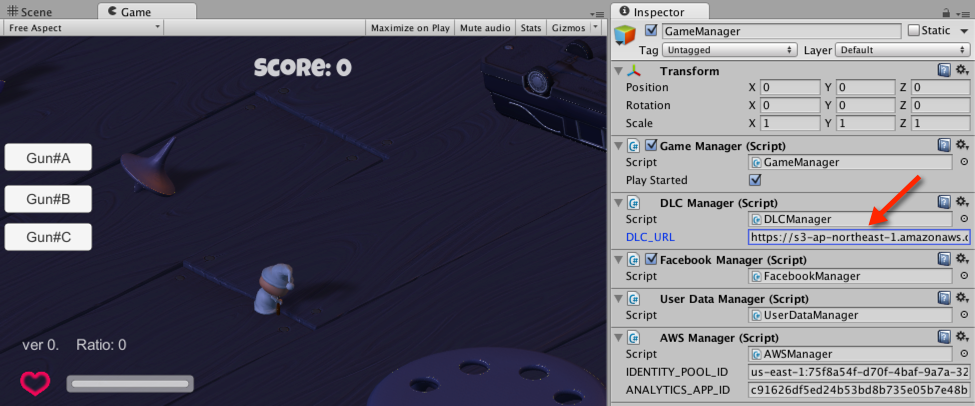Open object picker for FacebookManager script

click(x=964, y=276)
